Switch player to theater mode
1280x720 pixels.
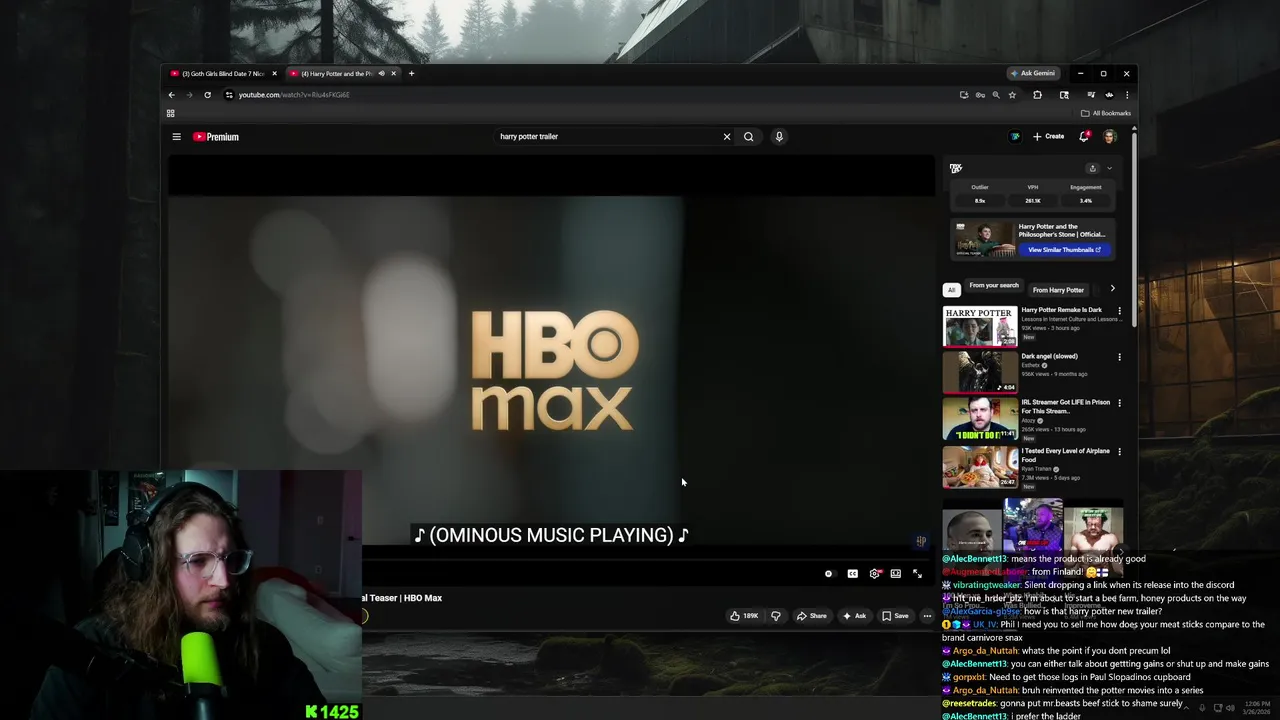(x=896, y=574)
